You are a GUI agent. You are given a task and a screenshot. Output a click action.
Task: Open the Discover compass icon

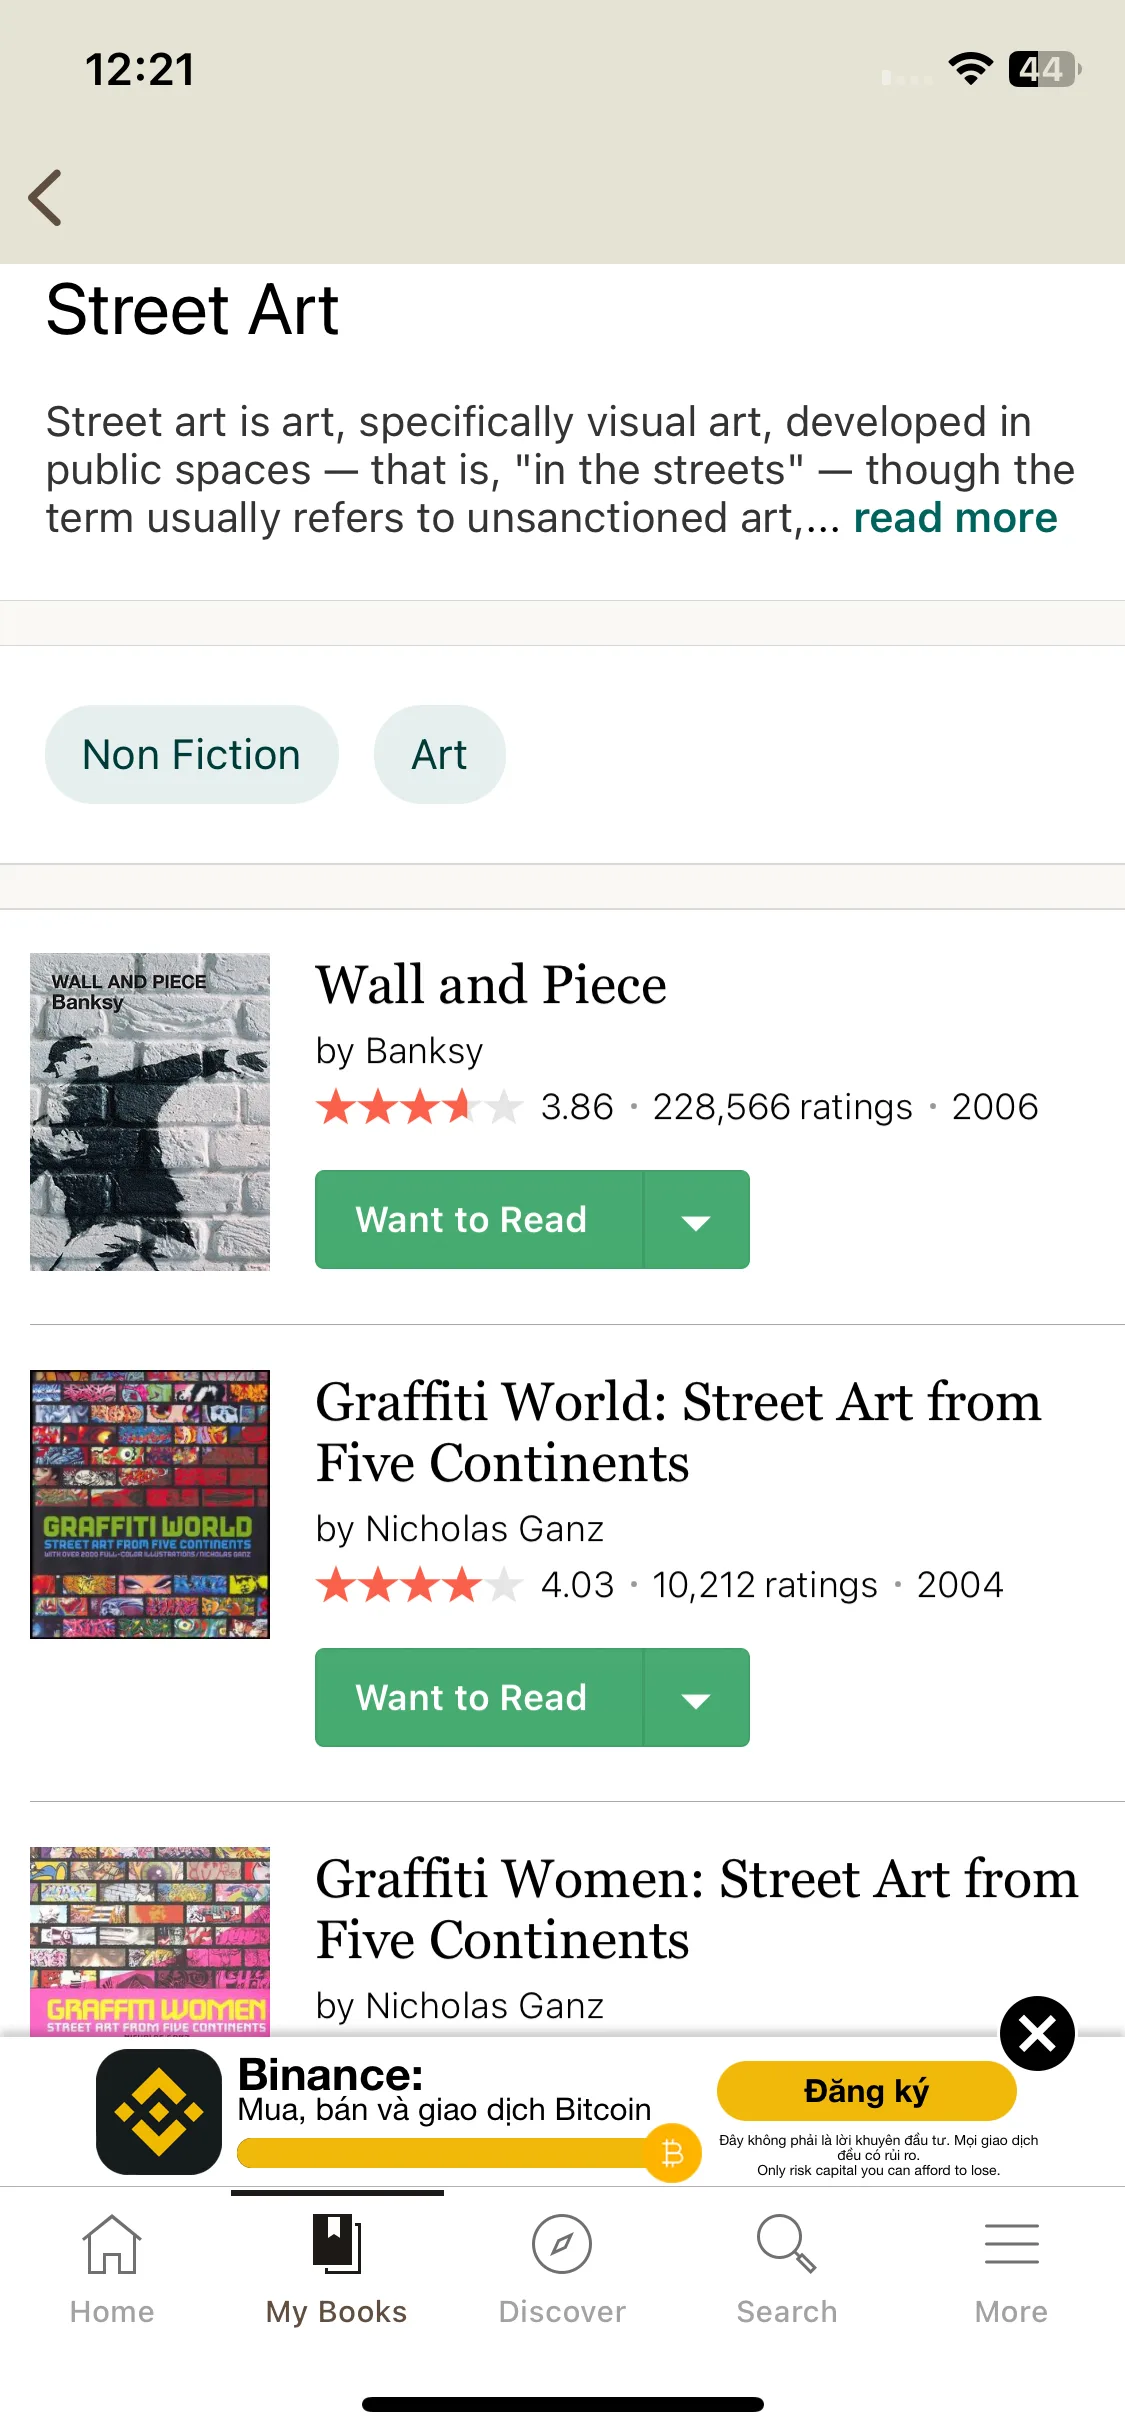(562, 2243)
